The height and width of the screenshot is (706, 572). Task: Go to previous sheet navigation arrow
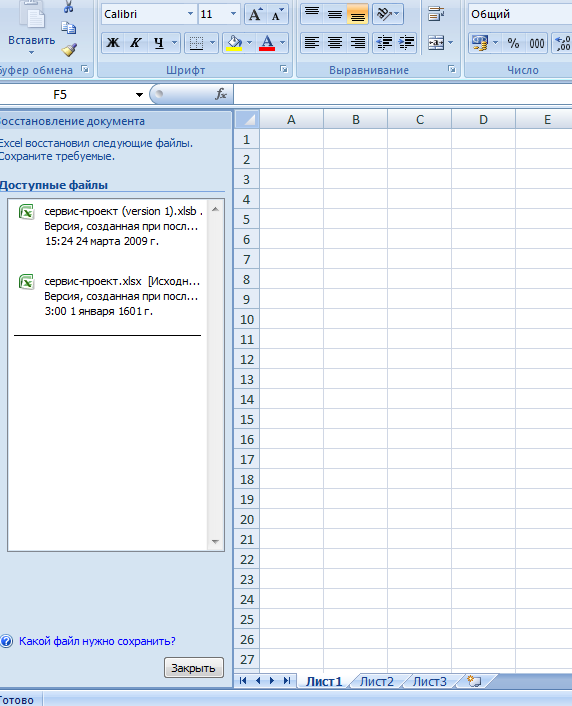258,680
